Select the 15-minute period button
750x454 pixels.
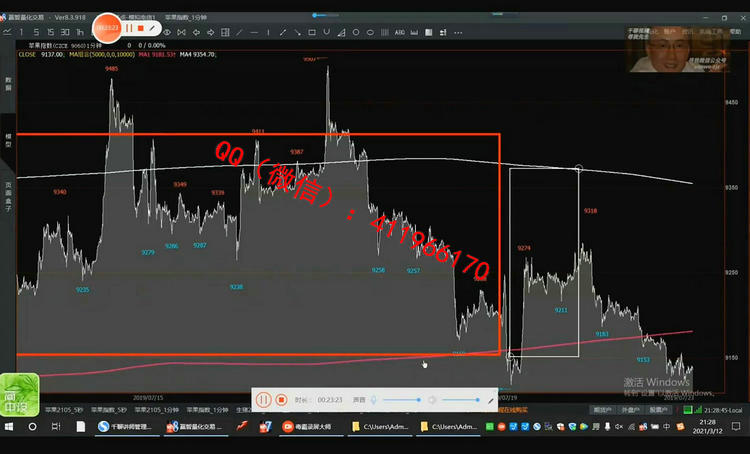[50, 32]
